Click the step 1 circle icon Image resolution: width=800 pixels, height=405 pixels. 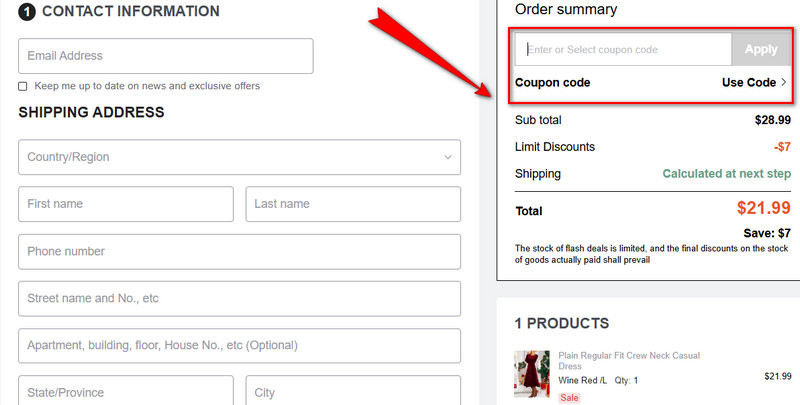(27, 12)
